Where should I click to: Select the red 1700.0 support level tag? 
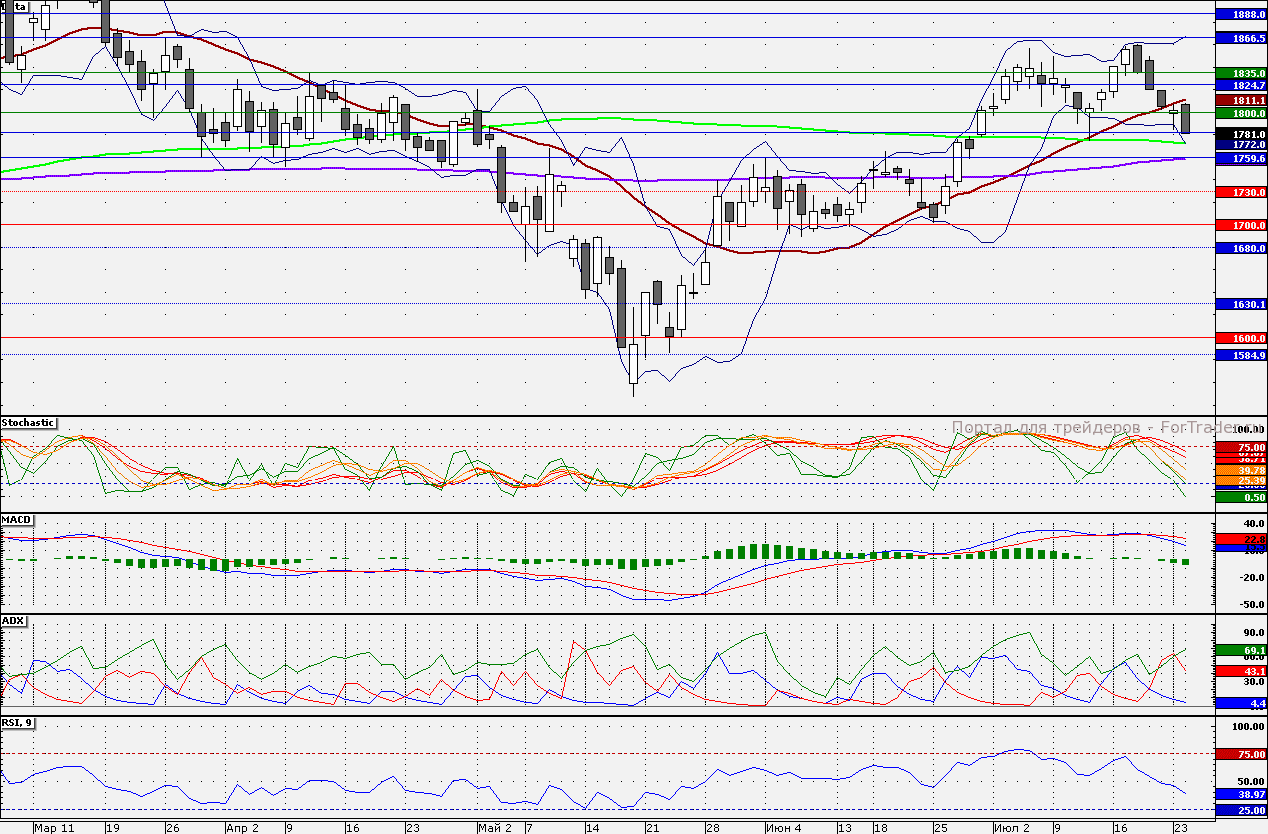tap(1240, 225)
